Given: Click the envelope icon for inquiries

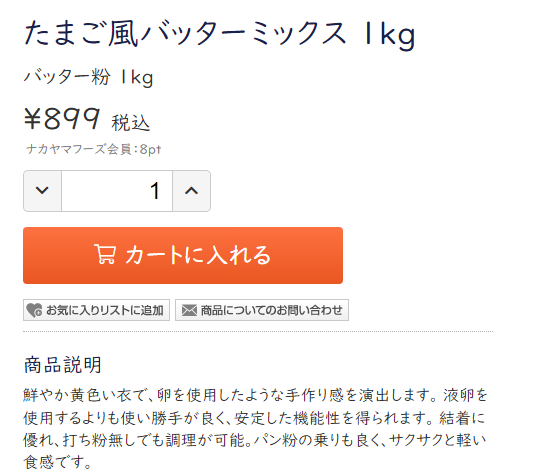Looking at the screenshot, I should coord(189,310).
